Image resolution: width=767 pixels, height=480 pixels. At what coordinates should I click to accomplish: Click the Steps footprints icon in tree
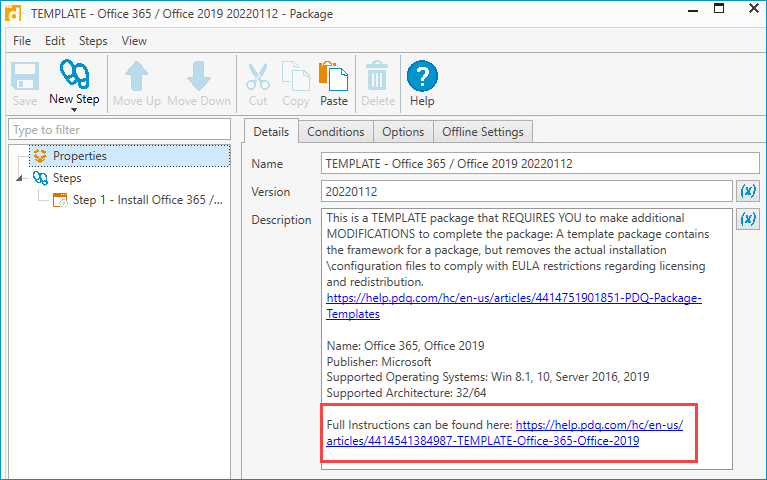coord(40,178)
